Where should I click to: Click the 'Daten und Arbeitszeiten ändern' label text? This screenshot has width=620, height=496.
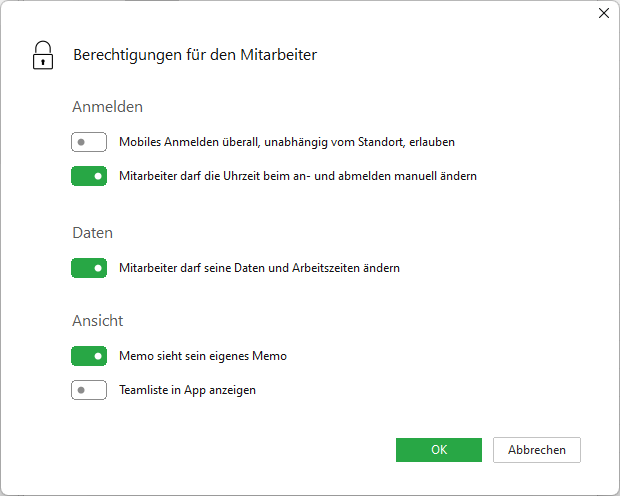(x=259, y=268)
